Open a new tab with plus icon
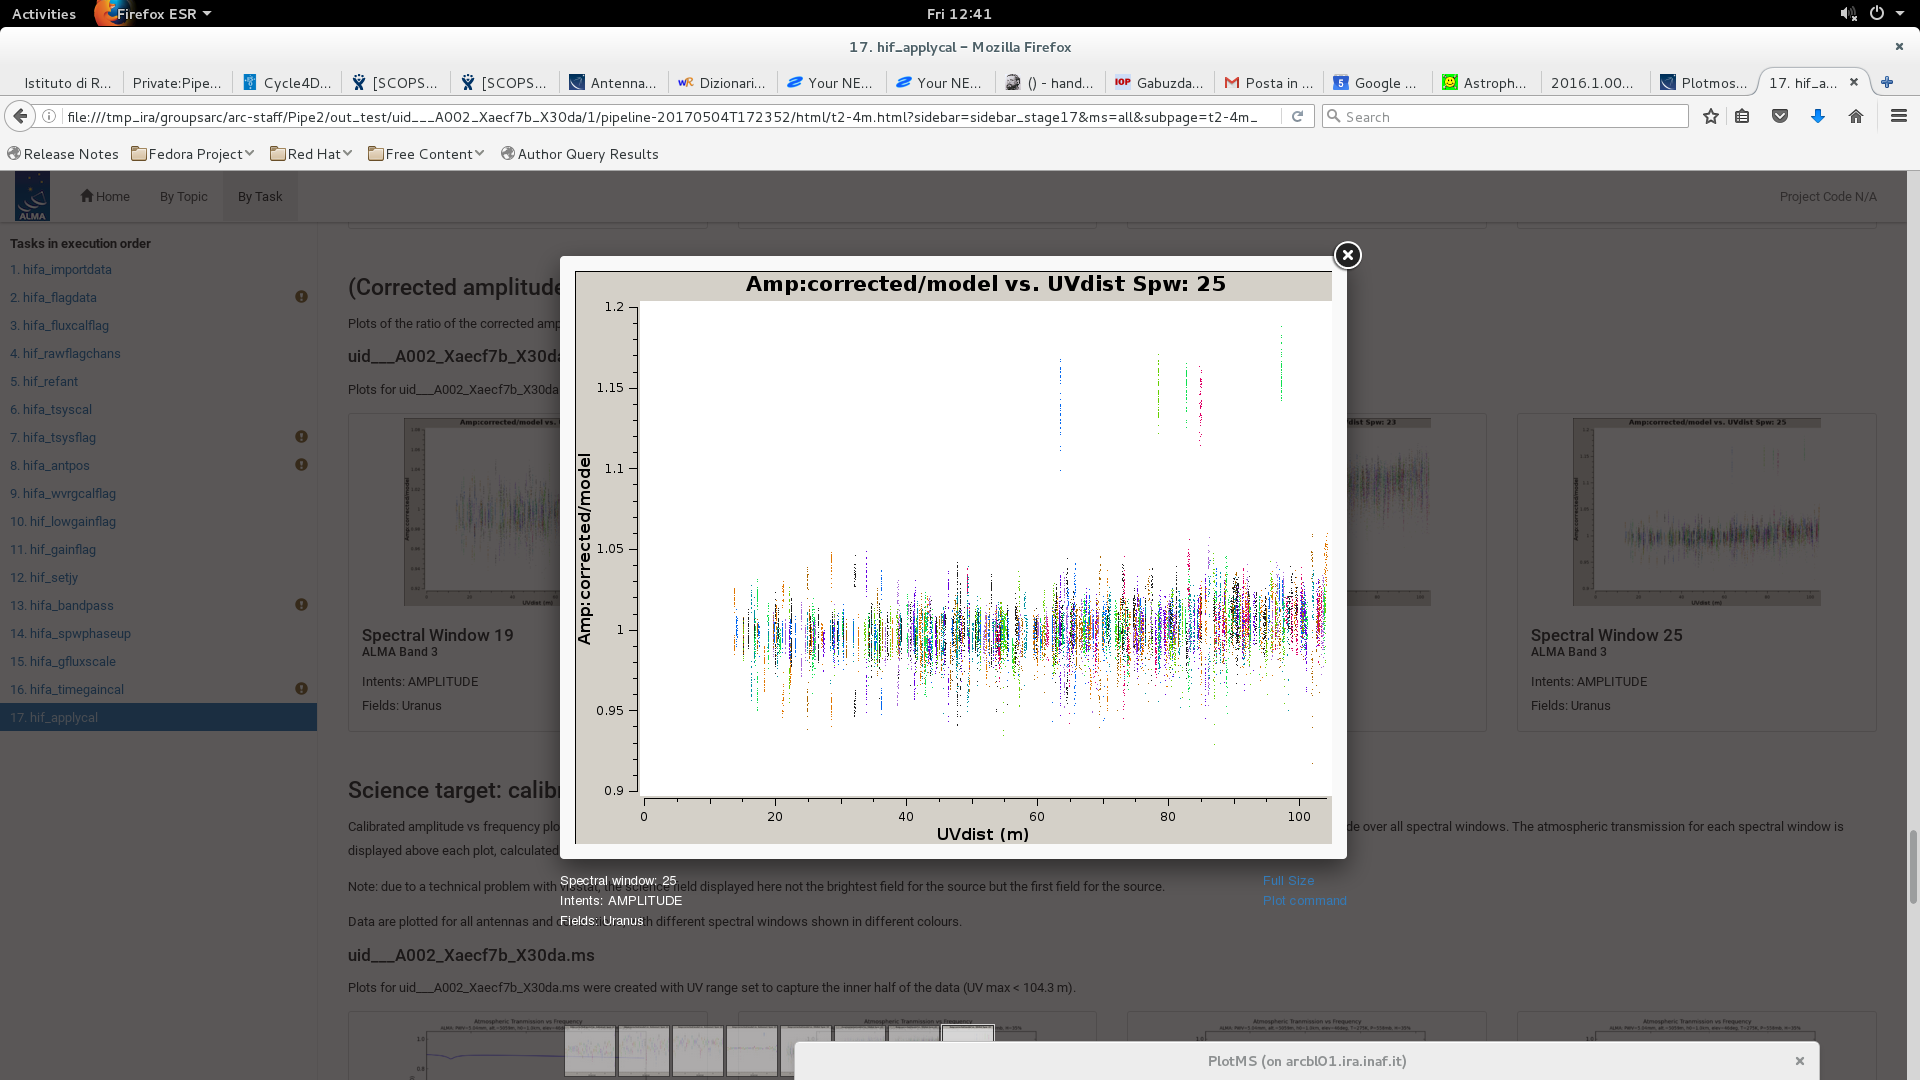Image resolution: width=1920 pixels, height=1080 pixels. [1887, 82]
